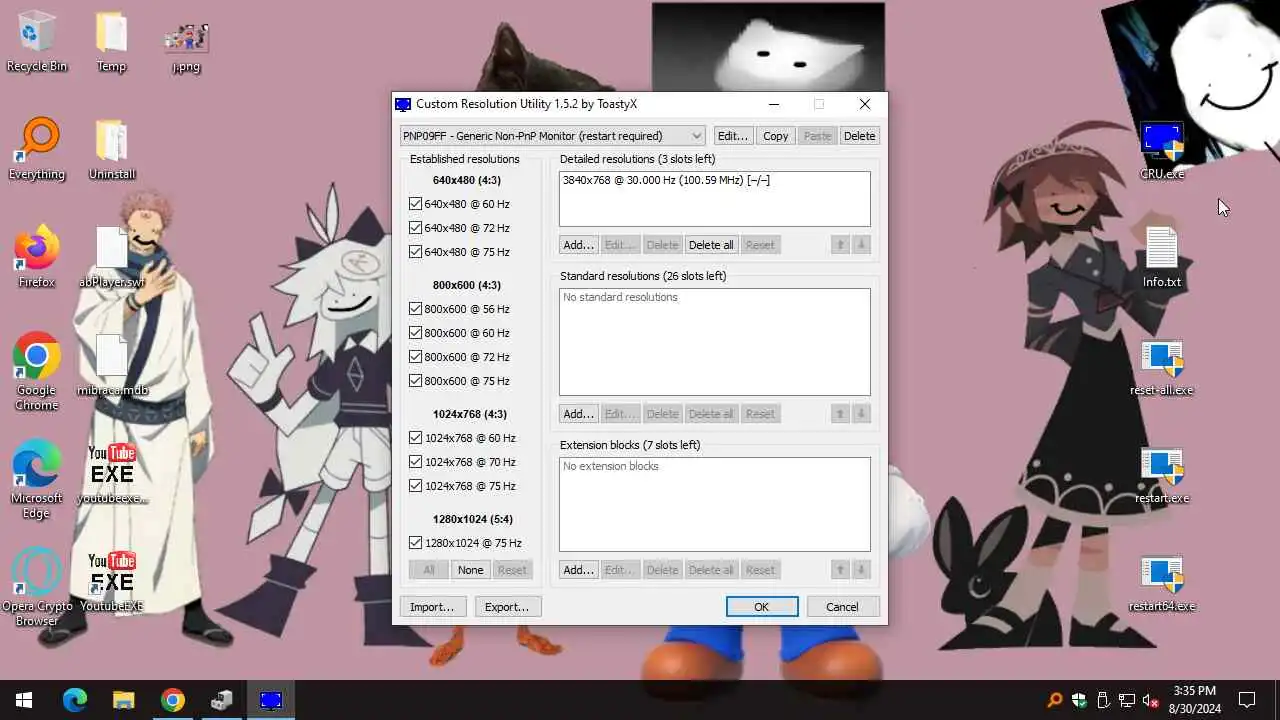The width and height of the screenshot is (1280, 720).
Task: Launch Everything search desktop shortcut
Action: [x=37, y=149]
